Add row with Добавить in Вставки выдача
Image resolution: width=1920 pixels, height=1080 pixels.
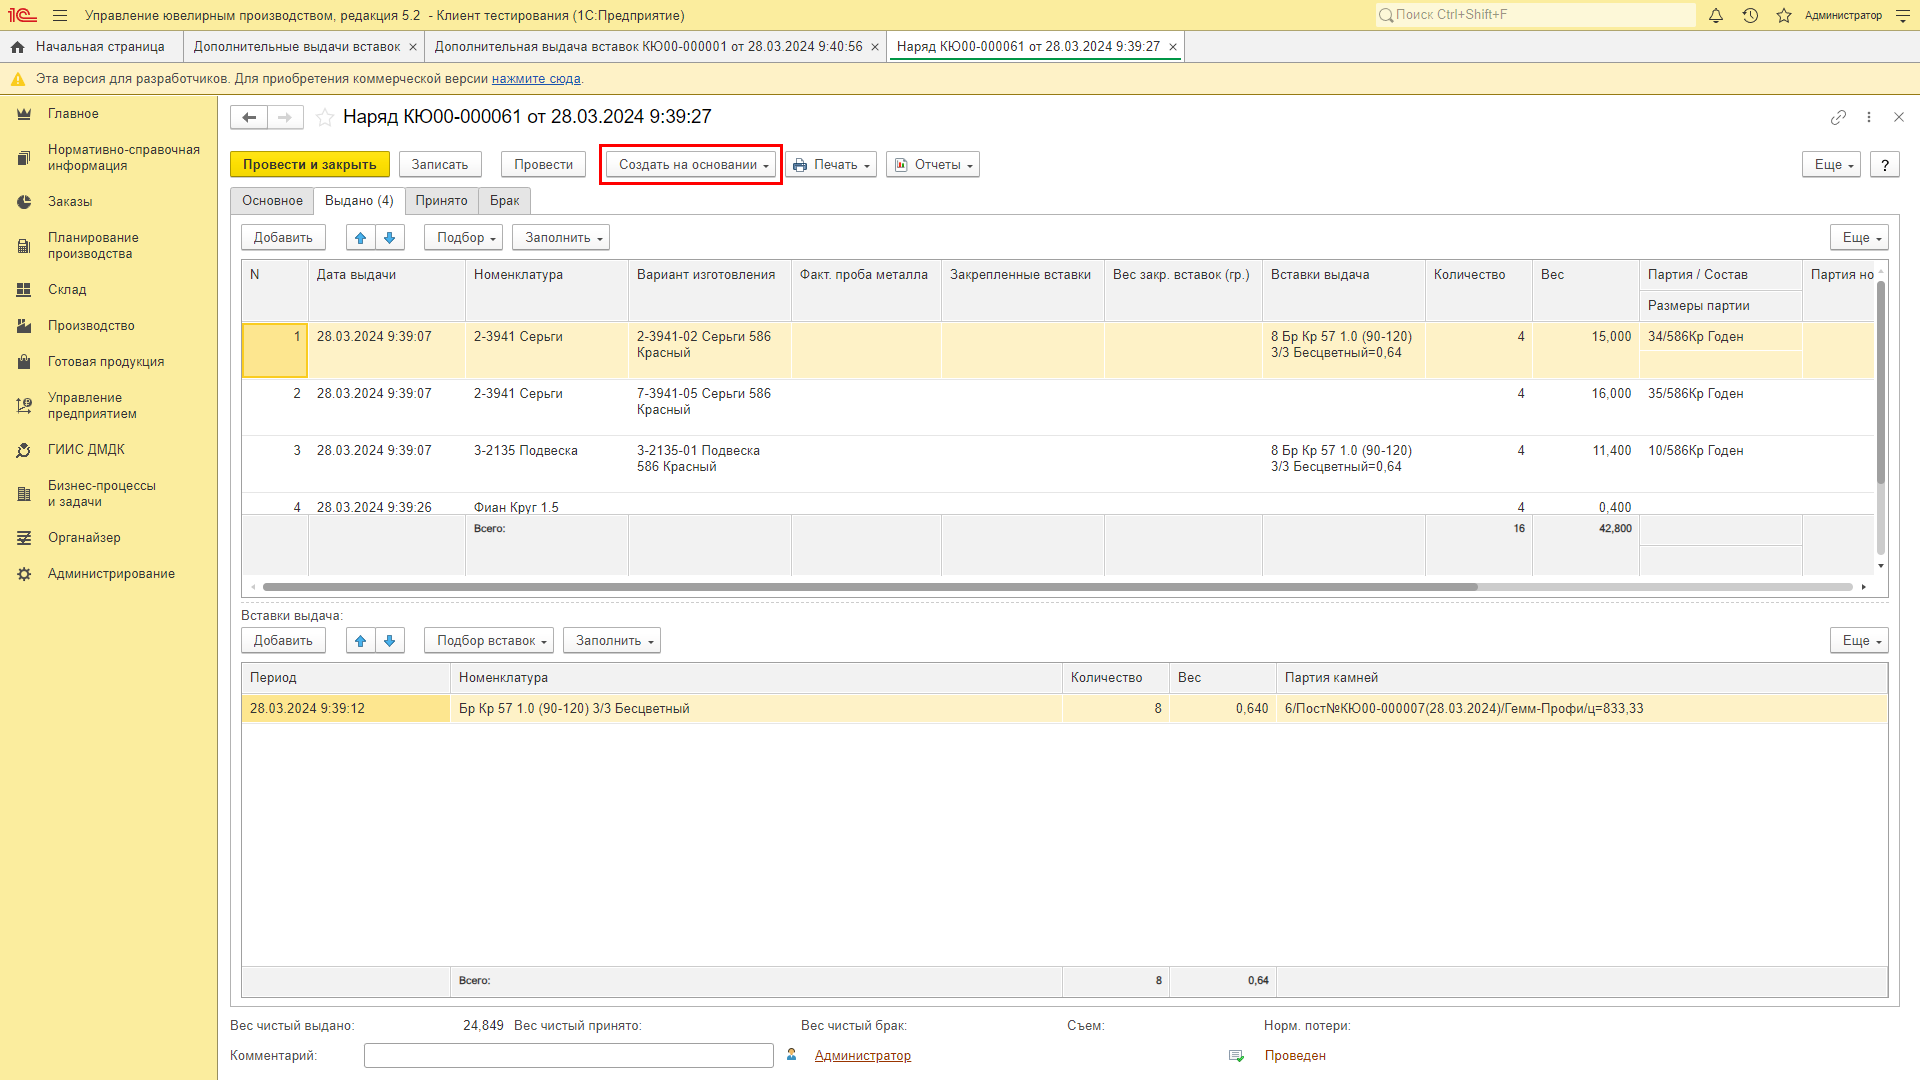click(x=283, y=640)
